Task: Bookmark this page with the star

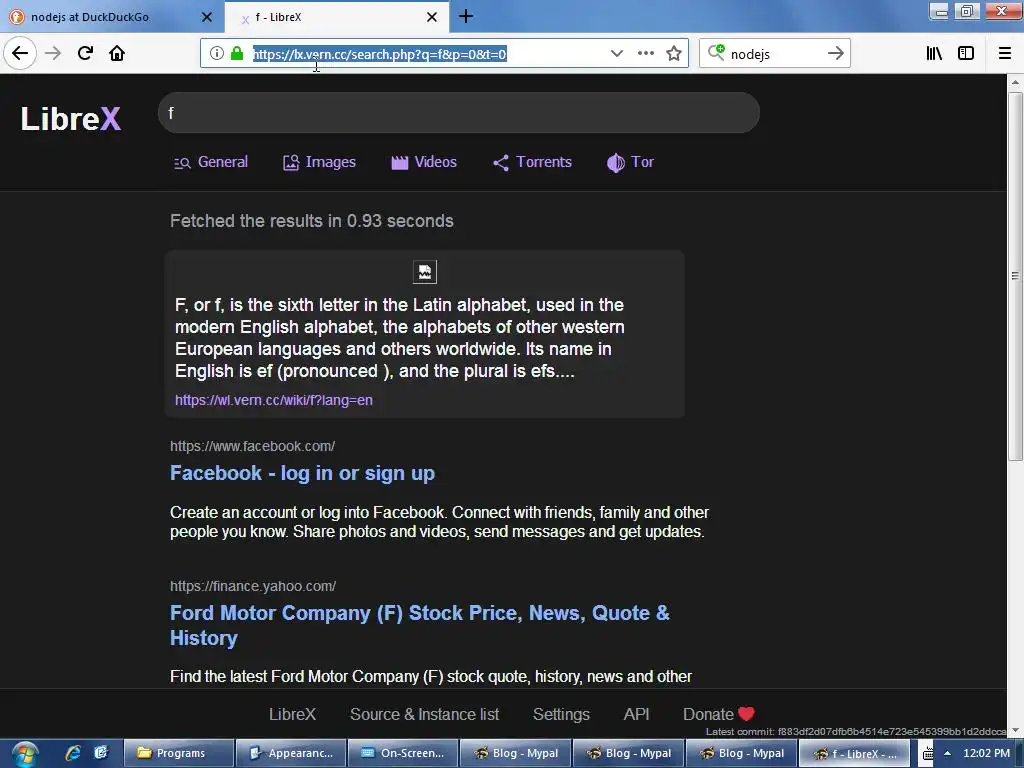Action: point(673,54)
